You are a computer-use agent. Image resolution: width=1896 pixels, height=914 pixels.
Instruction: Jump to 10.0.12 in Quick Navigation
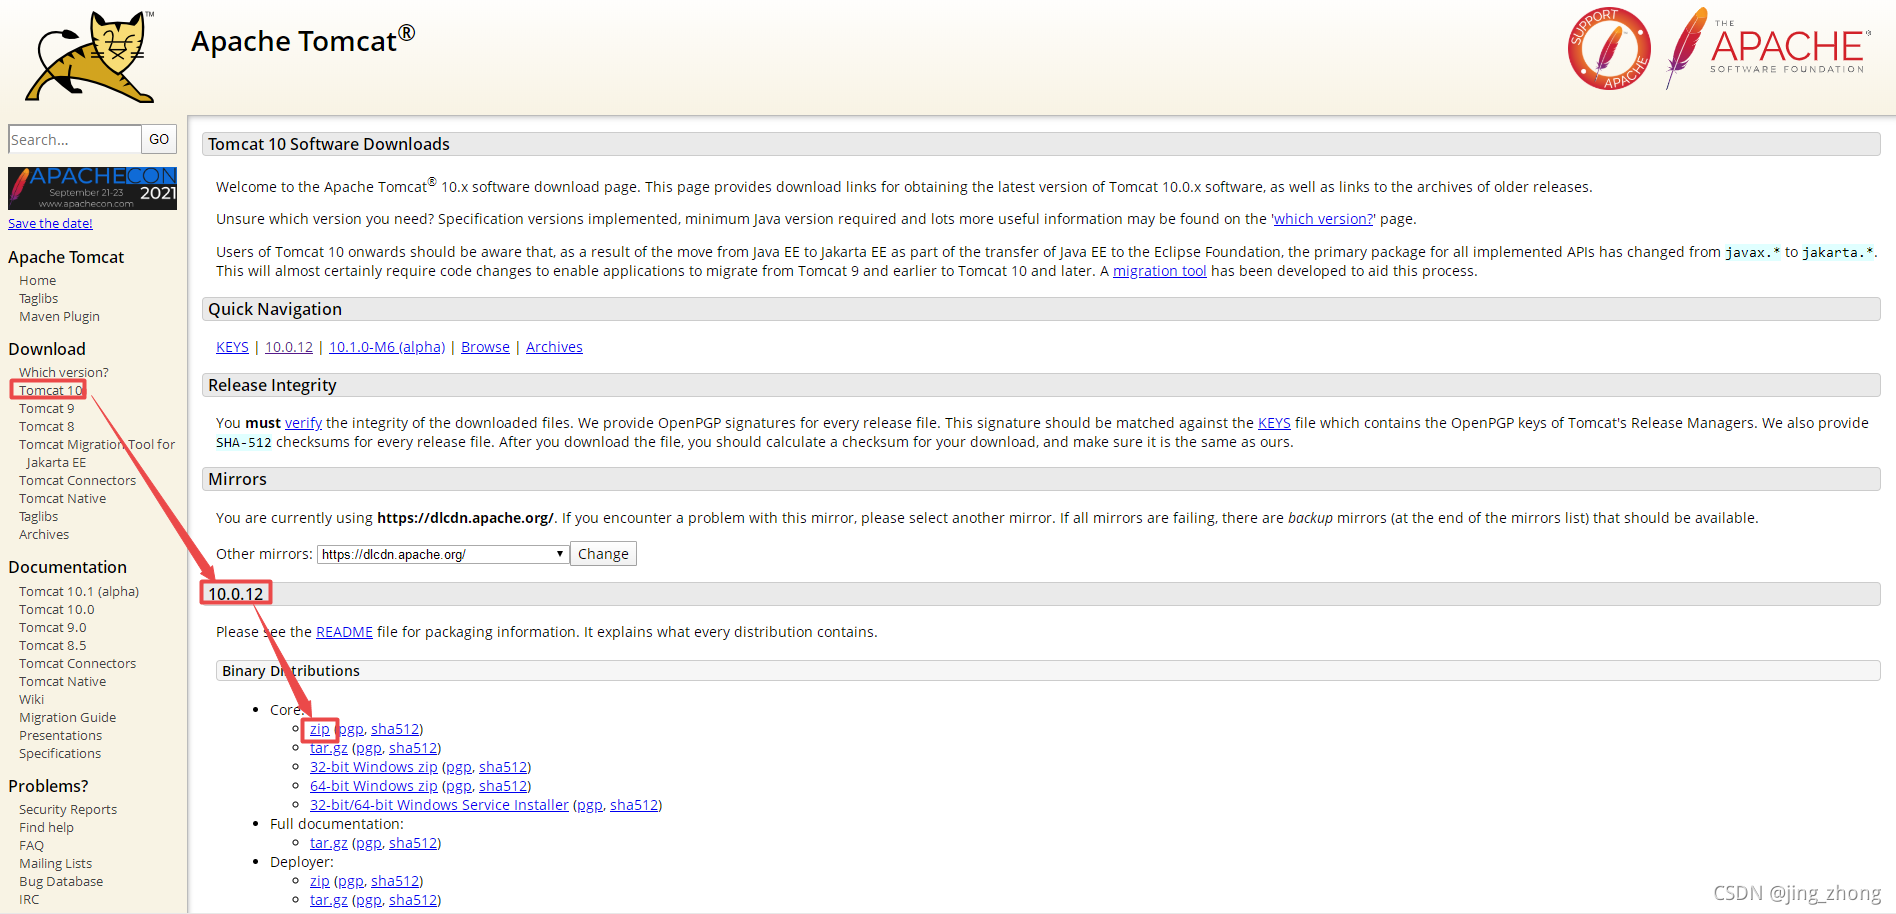click(x=289, y=347)
